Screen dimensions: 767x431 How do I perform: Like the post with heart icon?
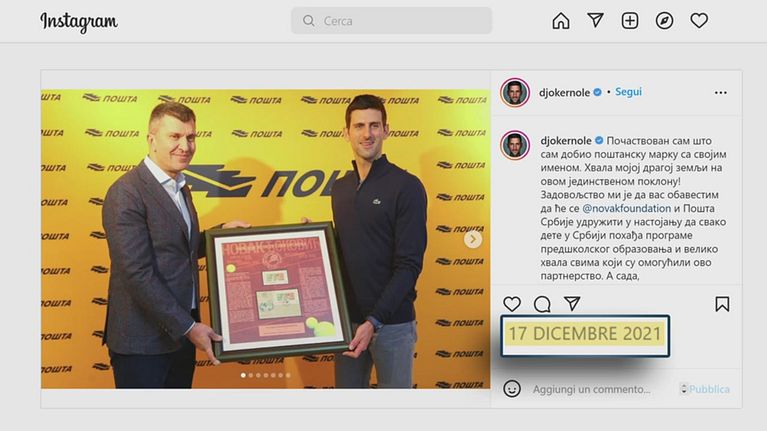click(x=512, y=304)
